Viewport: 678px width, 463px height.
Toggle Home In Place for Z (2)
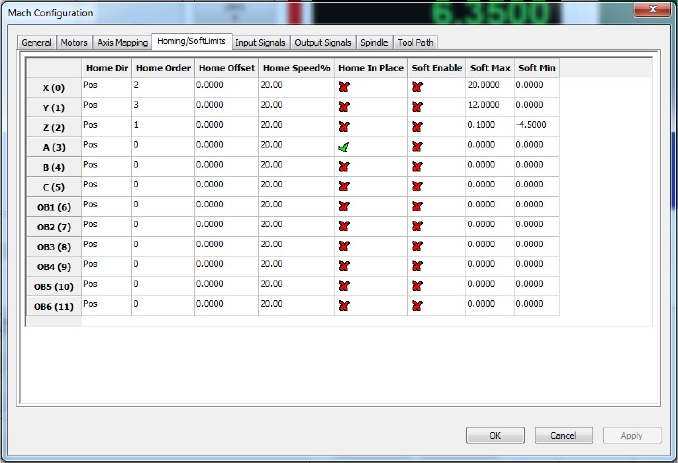click(344, 127)
